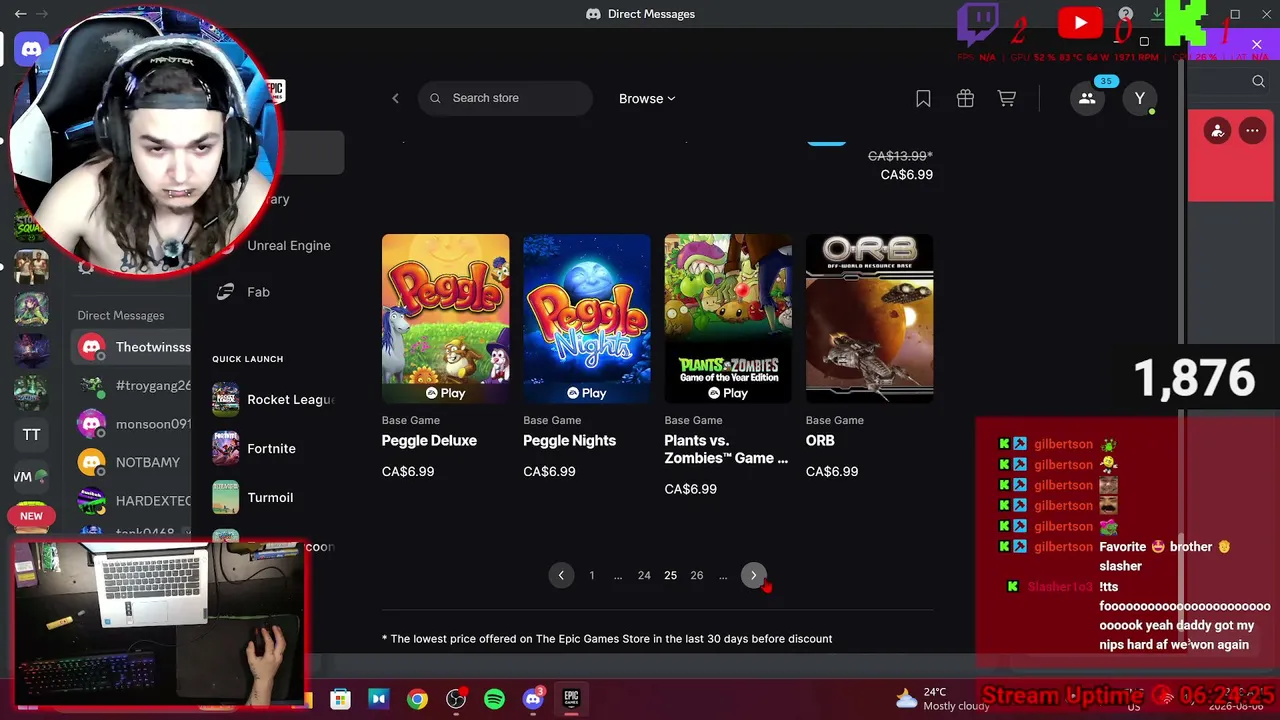Open the weather widget showing 24°C
Screen dimensions: 1280x720
tap(941, 699)
